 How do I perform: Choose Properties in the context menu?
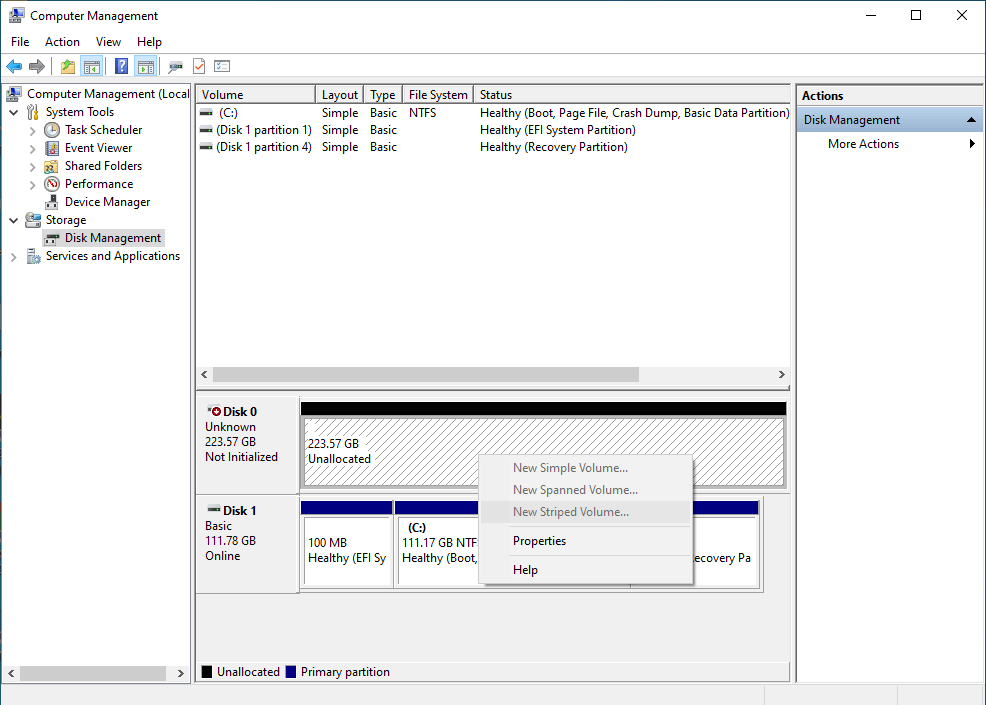(585, 541)
